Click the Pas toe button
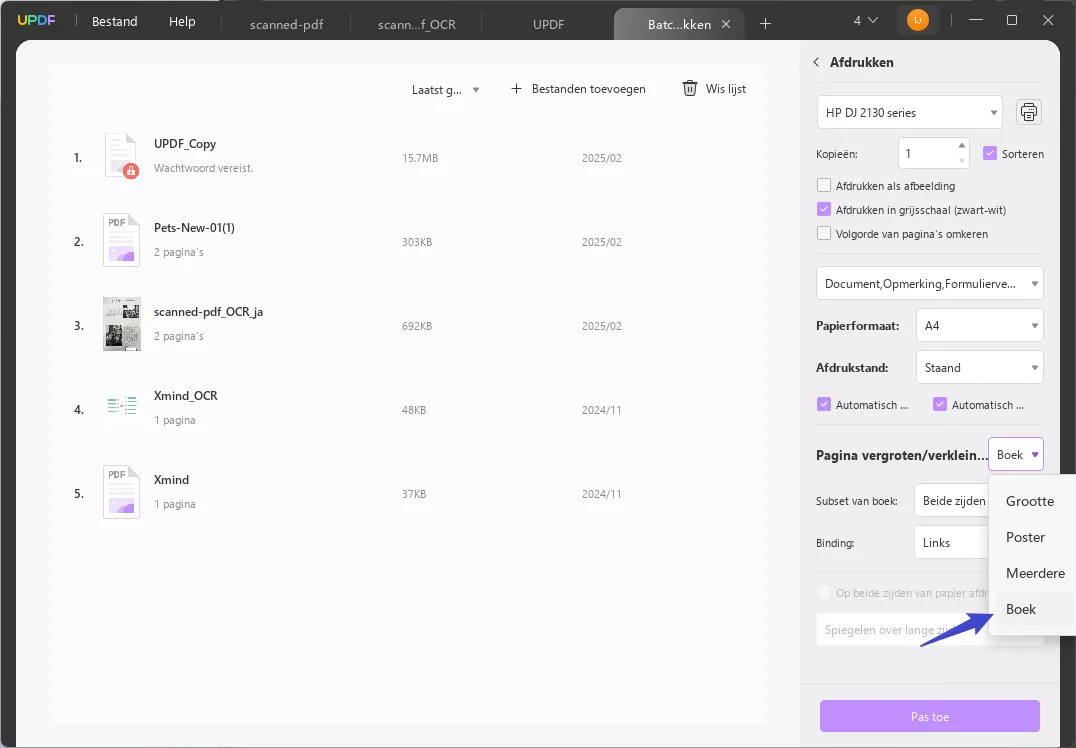The width and height of the screenshot is (1076, 748). click(929, 716)
